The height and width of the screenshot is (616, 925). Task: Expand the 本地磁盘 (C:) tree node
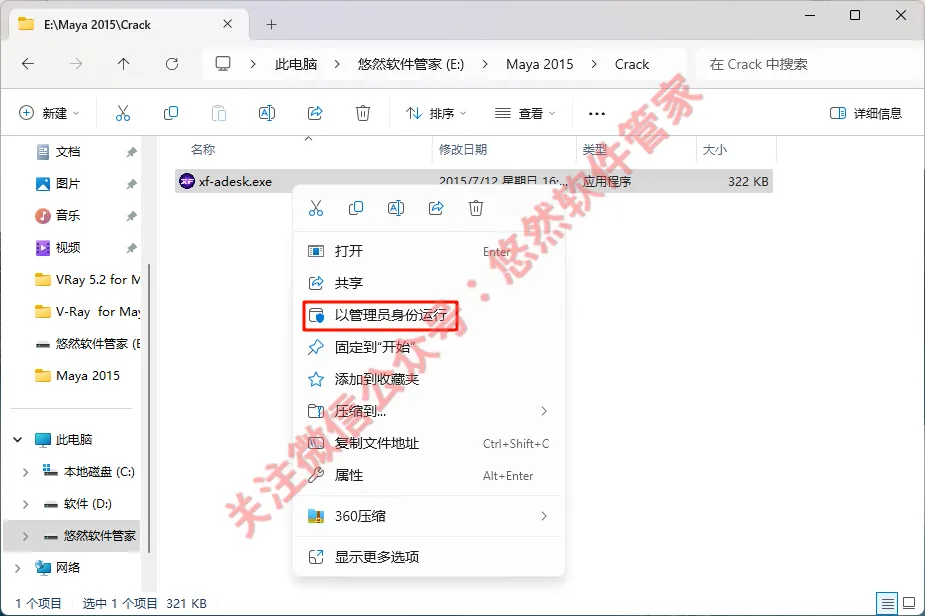25,472
